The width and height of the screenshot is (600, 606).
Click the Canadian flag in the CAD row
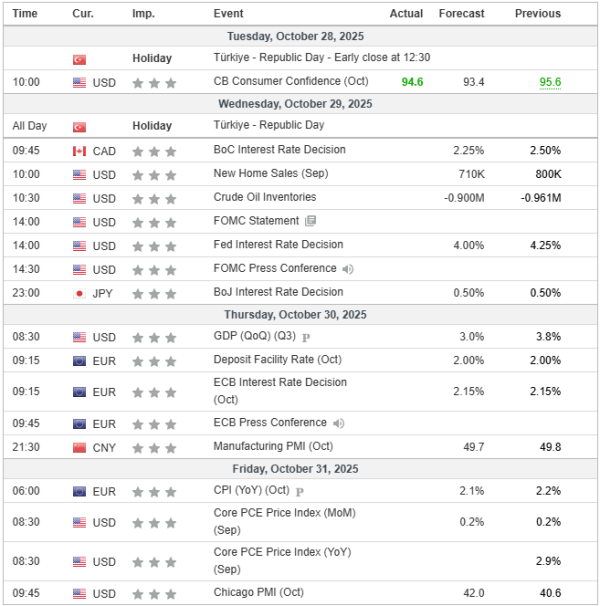click(x=79, y=151)
